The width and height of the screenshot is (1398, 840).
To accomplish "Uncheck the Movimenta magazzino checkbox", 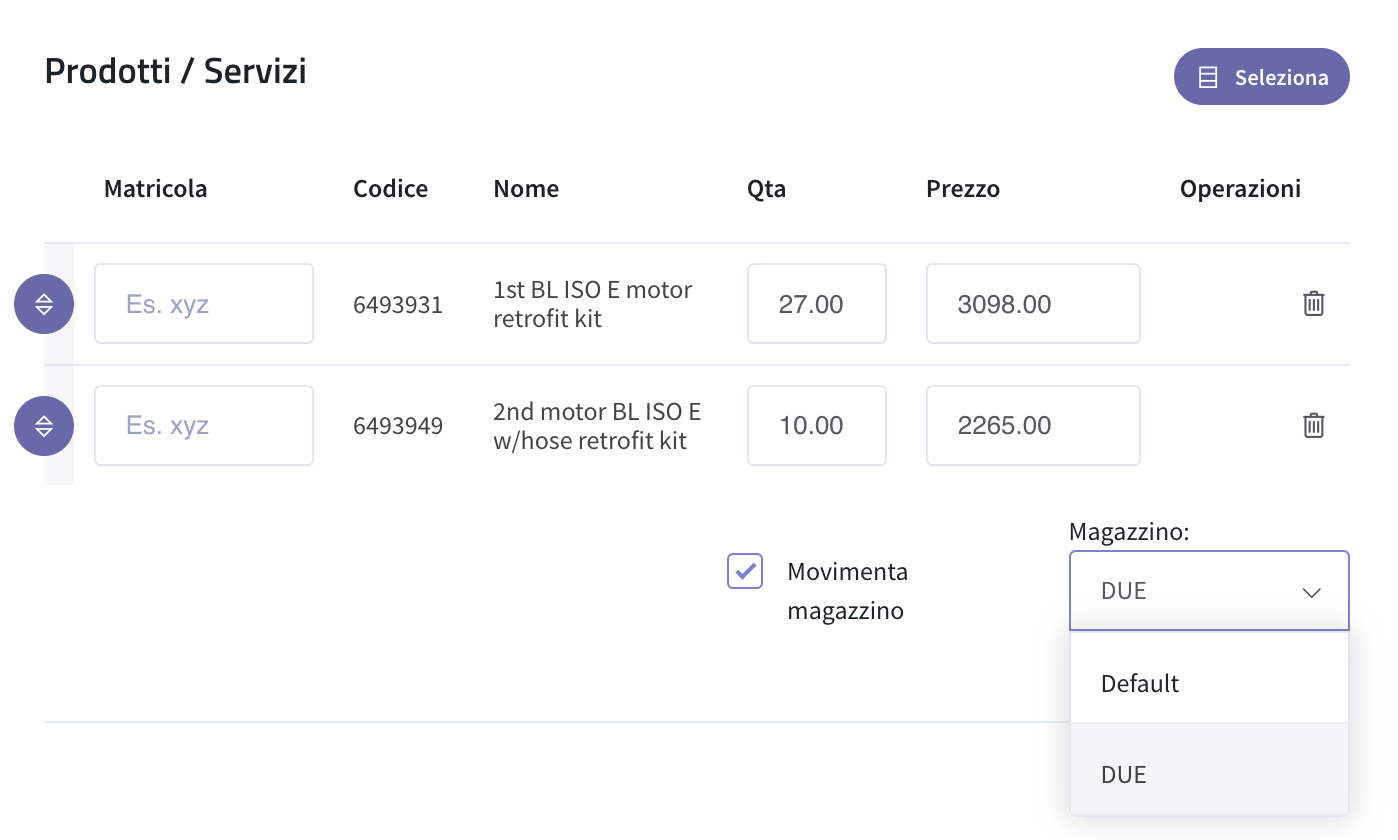I will 745,571.
